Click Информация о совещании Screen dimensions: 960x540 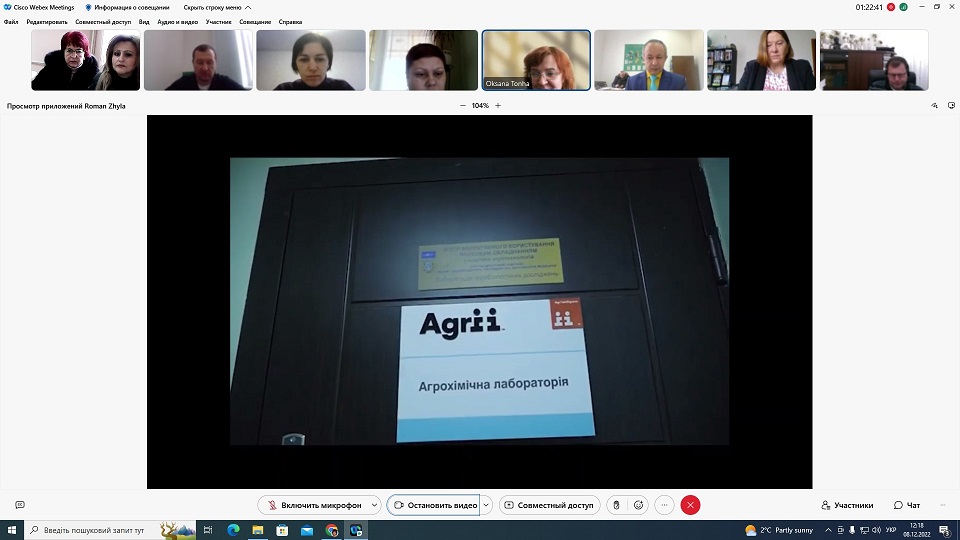[x=127, y=7]
